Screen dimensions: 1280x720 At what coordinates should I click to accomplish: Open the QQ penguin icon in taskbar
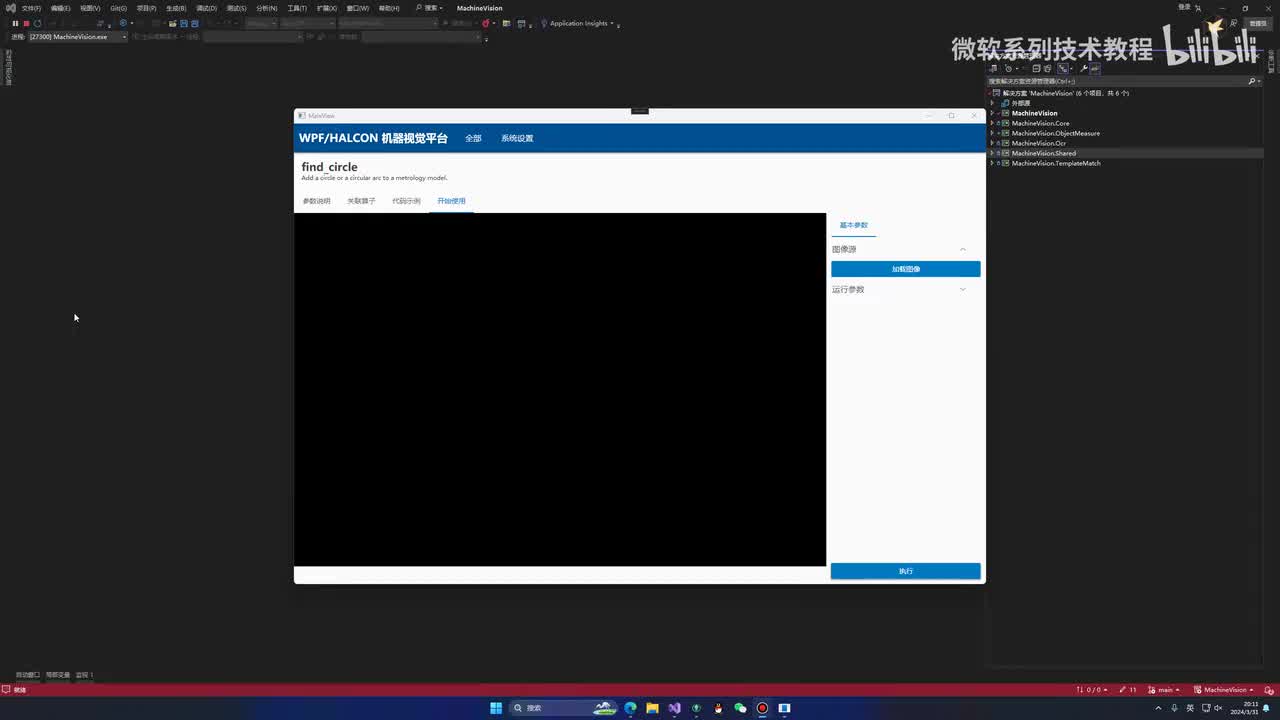point(718,708)
